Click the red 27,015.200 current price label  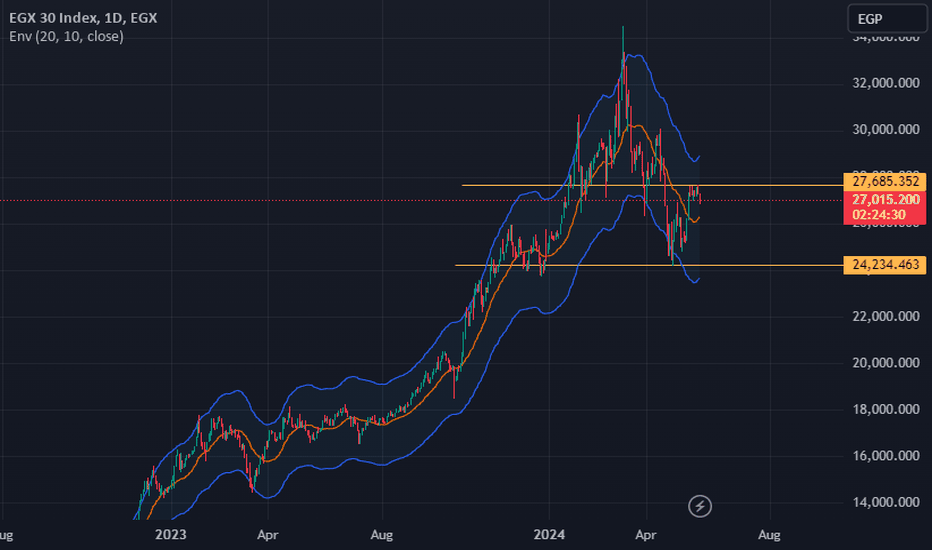(x=884, y=199)
